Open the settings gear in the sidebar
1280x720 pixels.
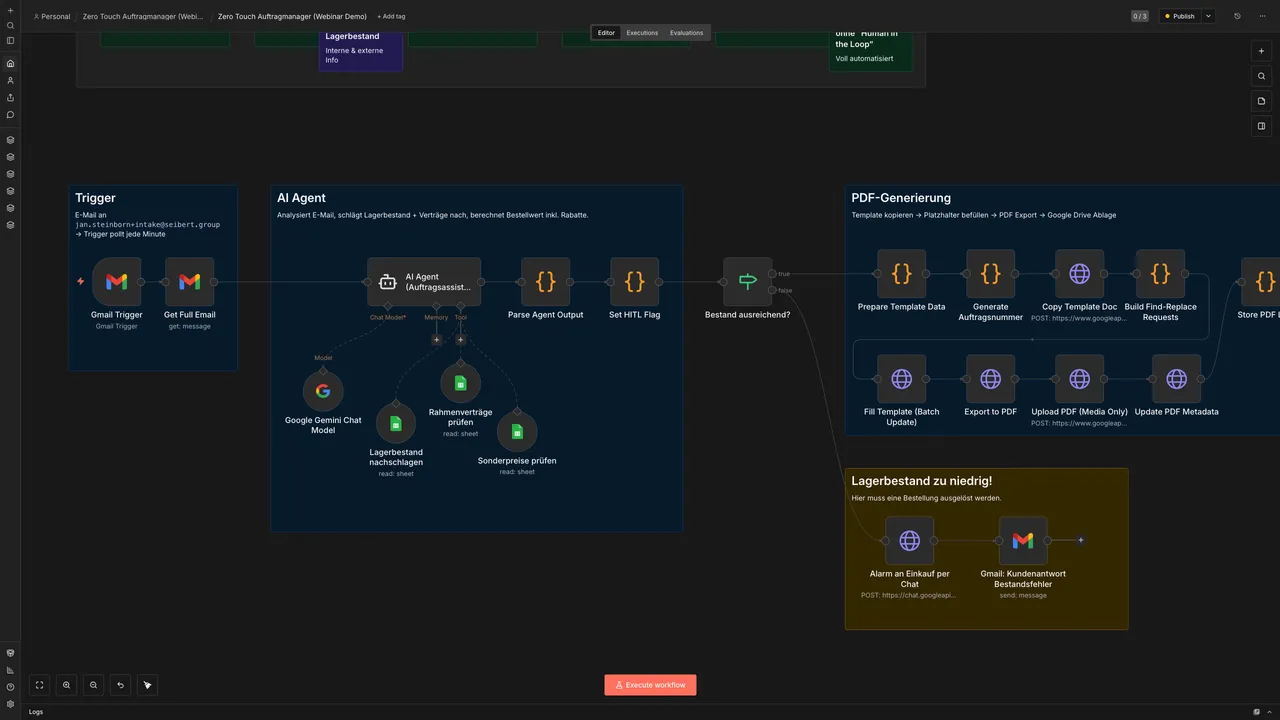10,703
